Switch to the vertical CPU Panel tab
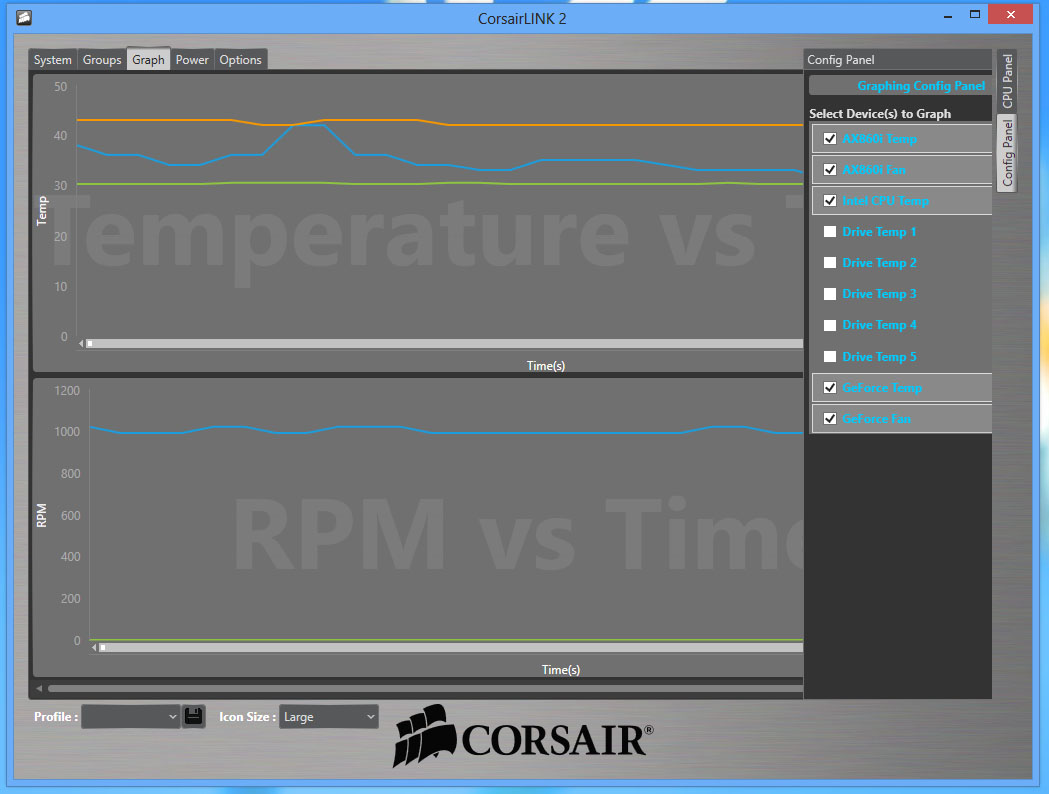The width and height of the screenshot is (1049, 794). pos(1007,81)
